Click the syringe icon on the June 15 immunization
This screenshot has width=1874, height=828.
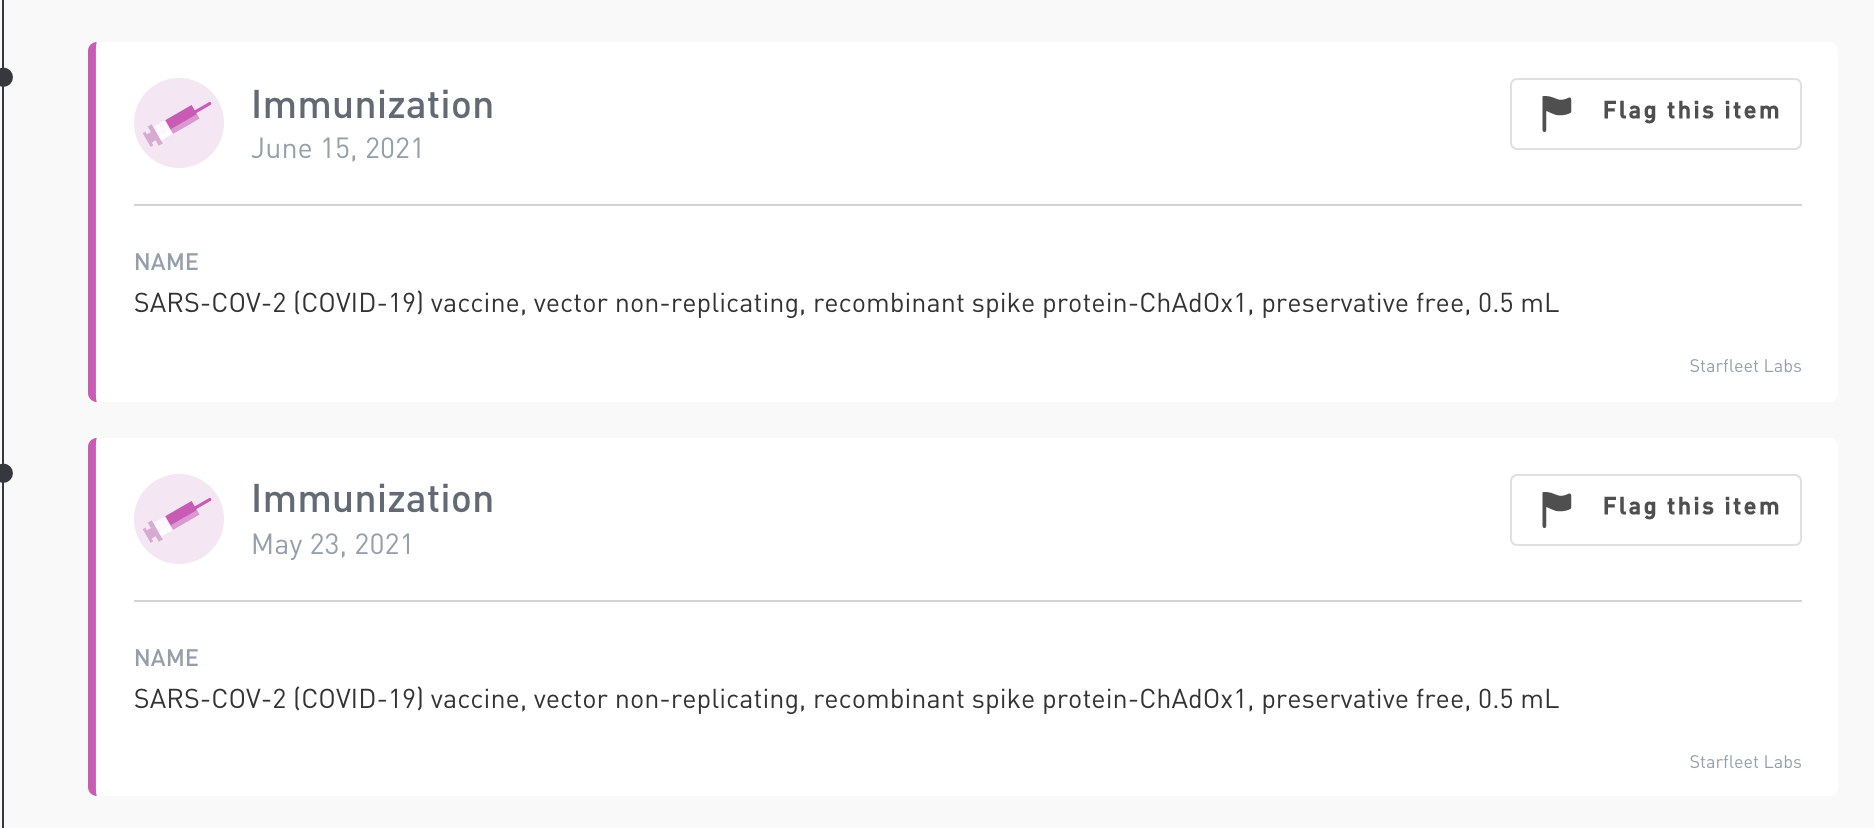click(179, 123)
